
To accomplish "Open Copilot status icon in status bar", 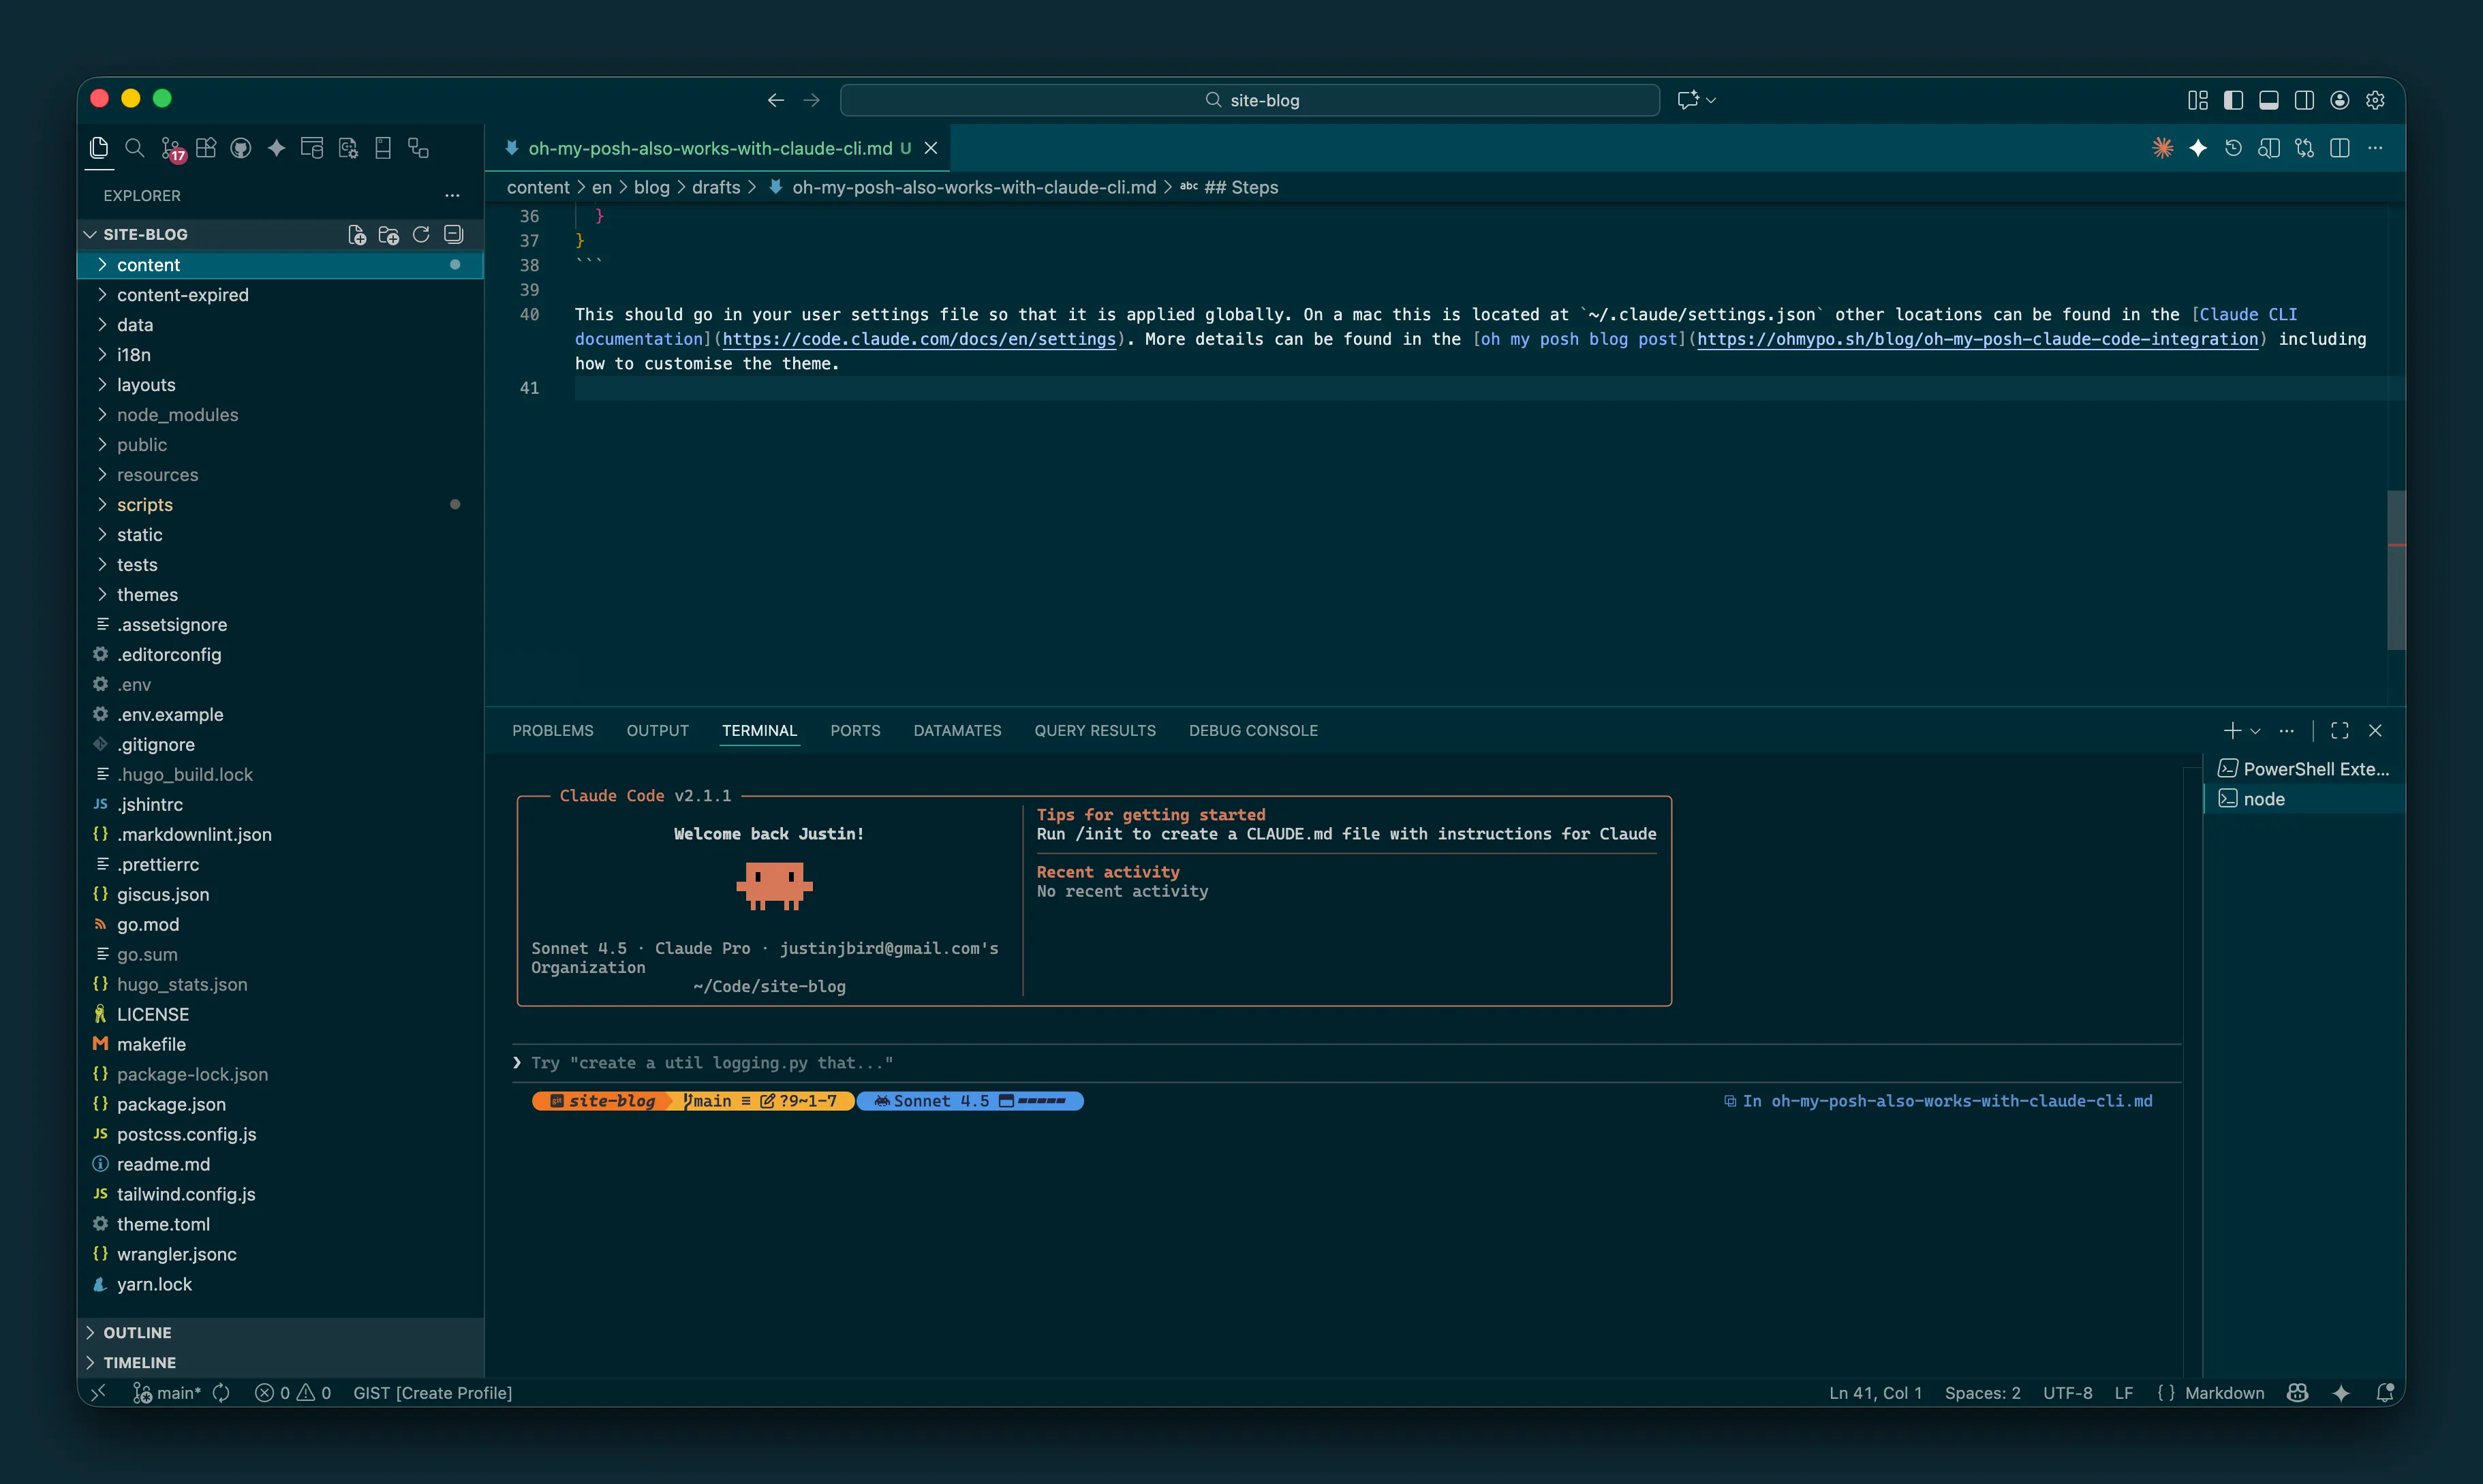I will 2297,1393.
